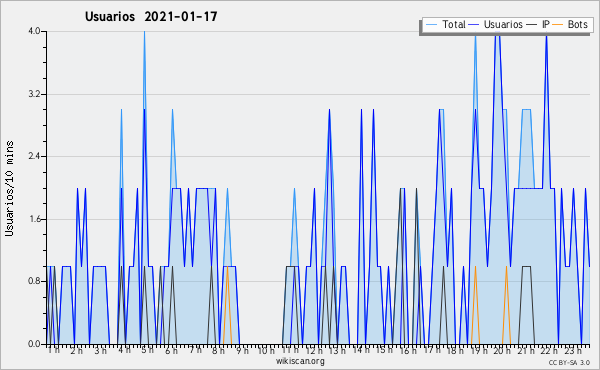Click the '23 h' x-axis tick label
Screen dimensions: 600x370
coord(573,350)
